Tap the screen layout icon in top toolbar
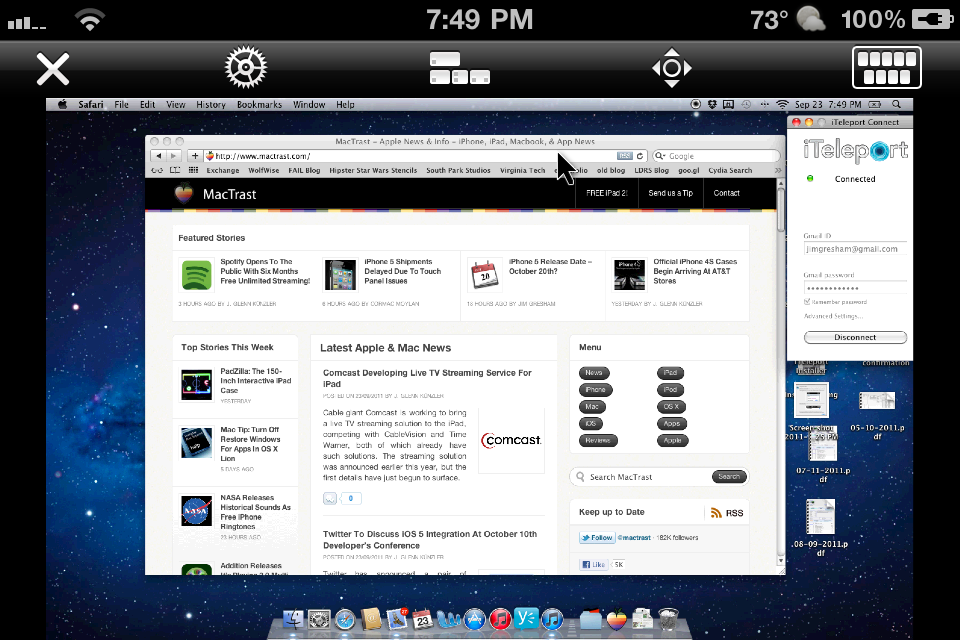Image resolution: width=960 pixels, height=640 pixels. click(x=459, y=68)
